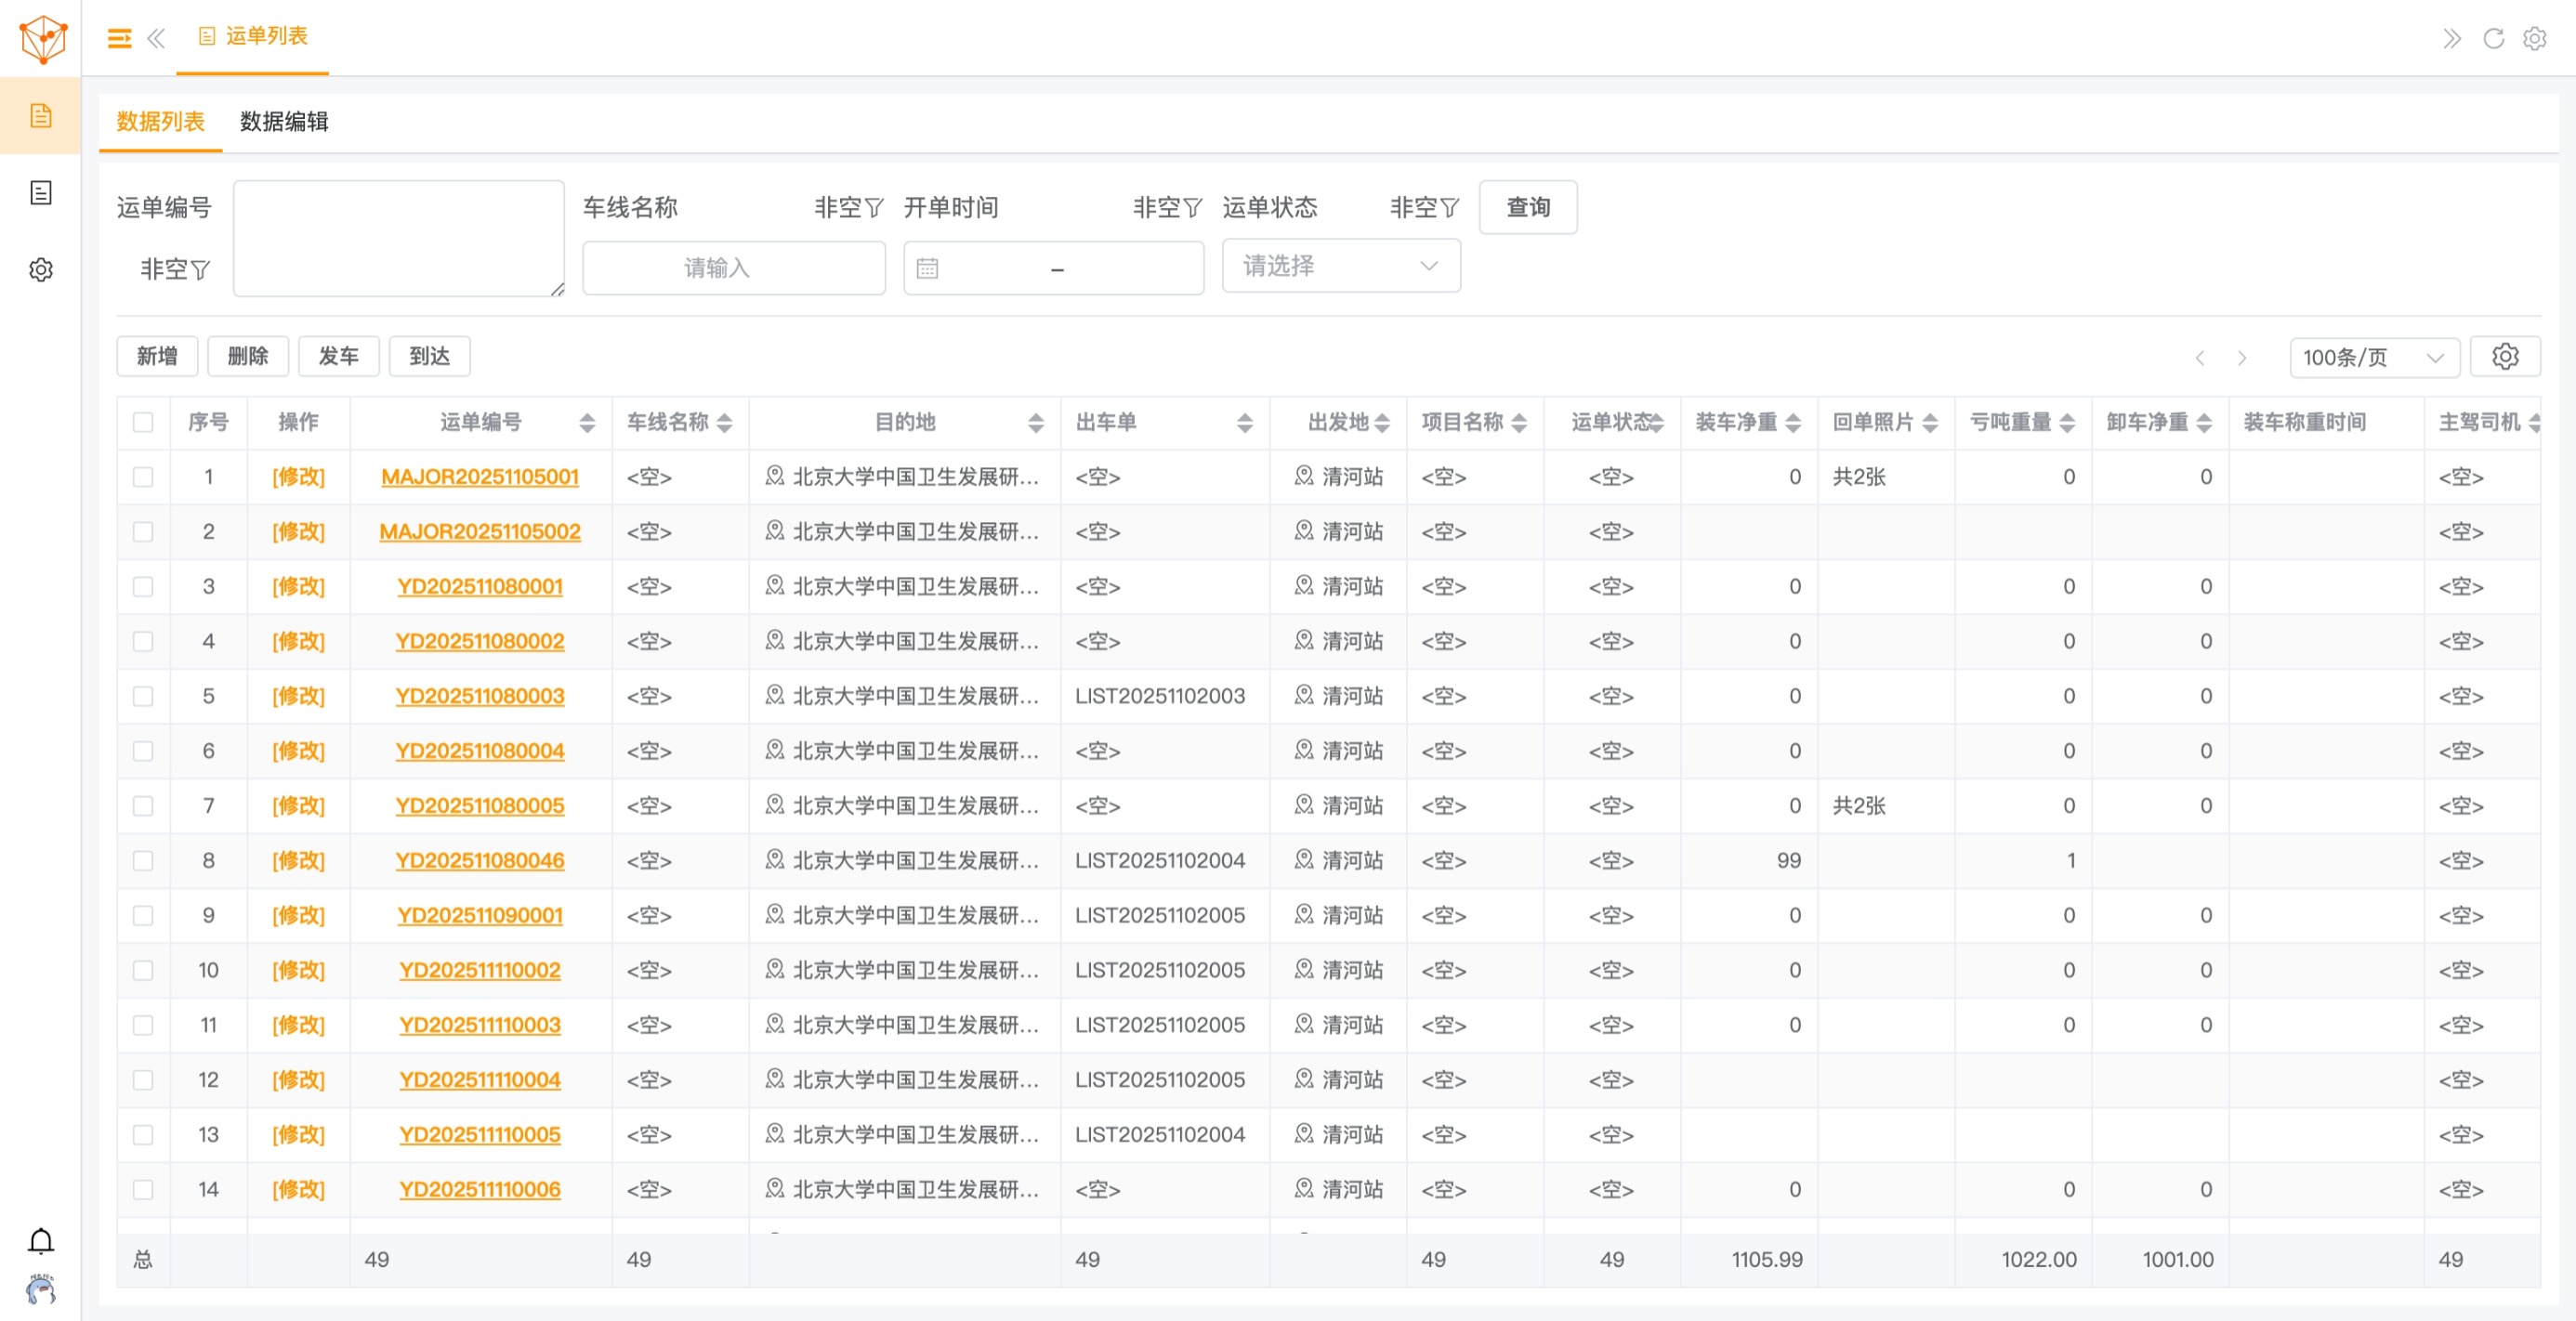Sort by 运单编号 using its sort arrows
The width and height of the screenshot is (2576, 1321).
588,422
